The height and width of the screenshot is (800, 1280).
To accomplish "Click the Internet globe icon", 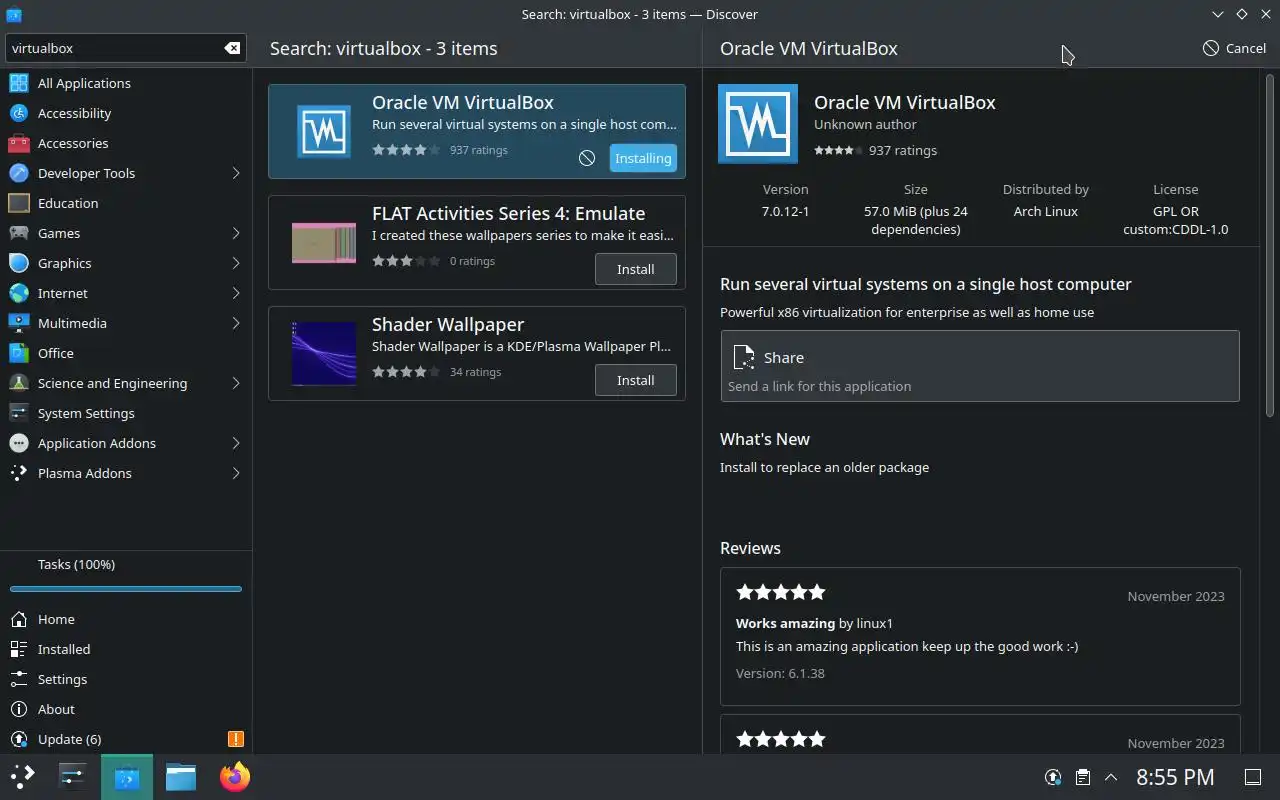I will tap(18, 293).
